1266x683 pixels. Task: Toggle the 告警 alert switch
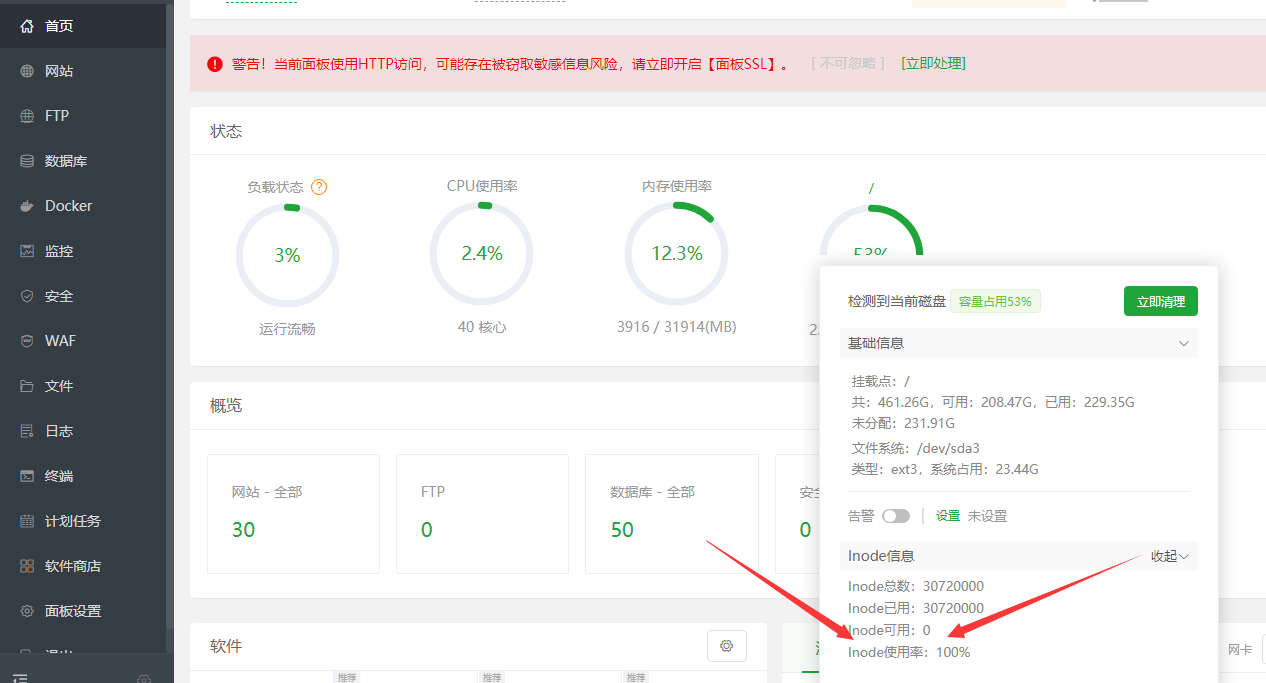tap(896, 516)
